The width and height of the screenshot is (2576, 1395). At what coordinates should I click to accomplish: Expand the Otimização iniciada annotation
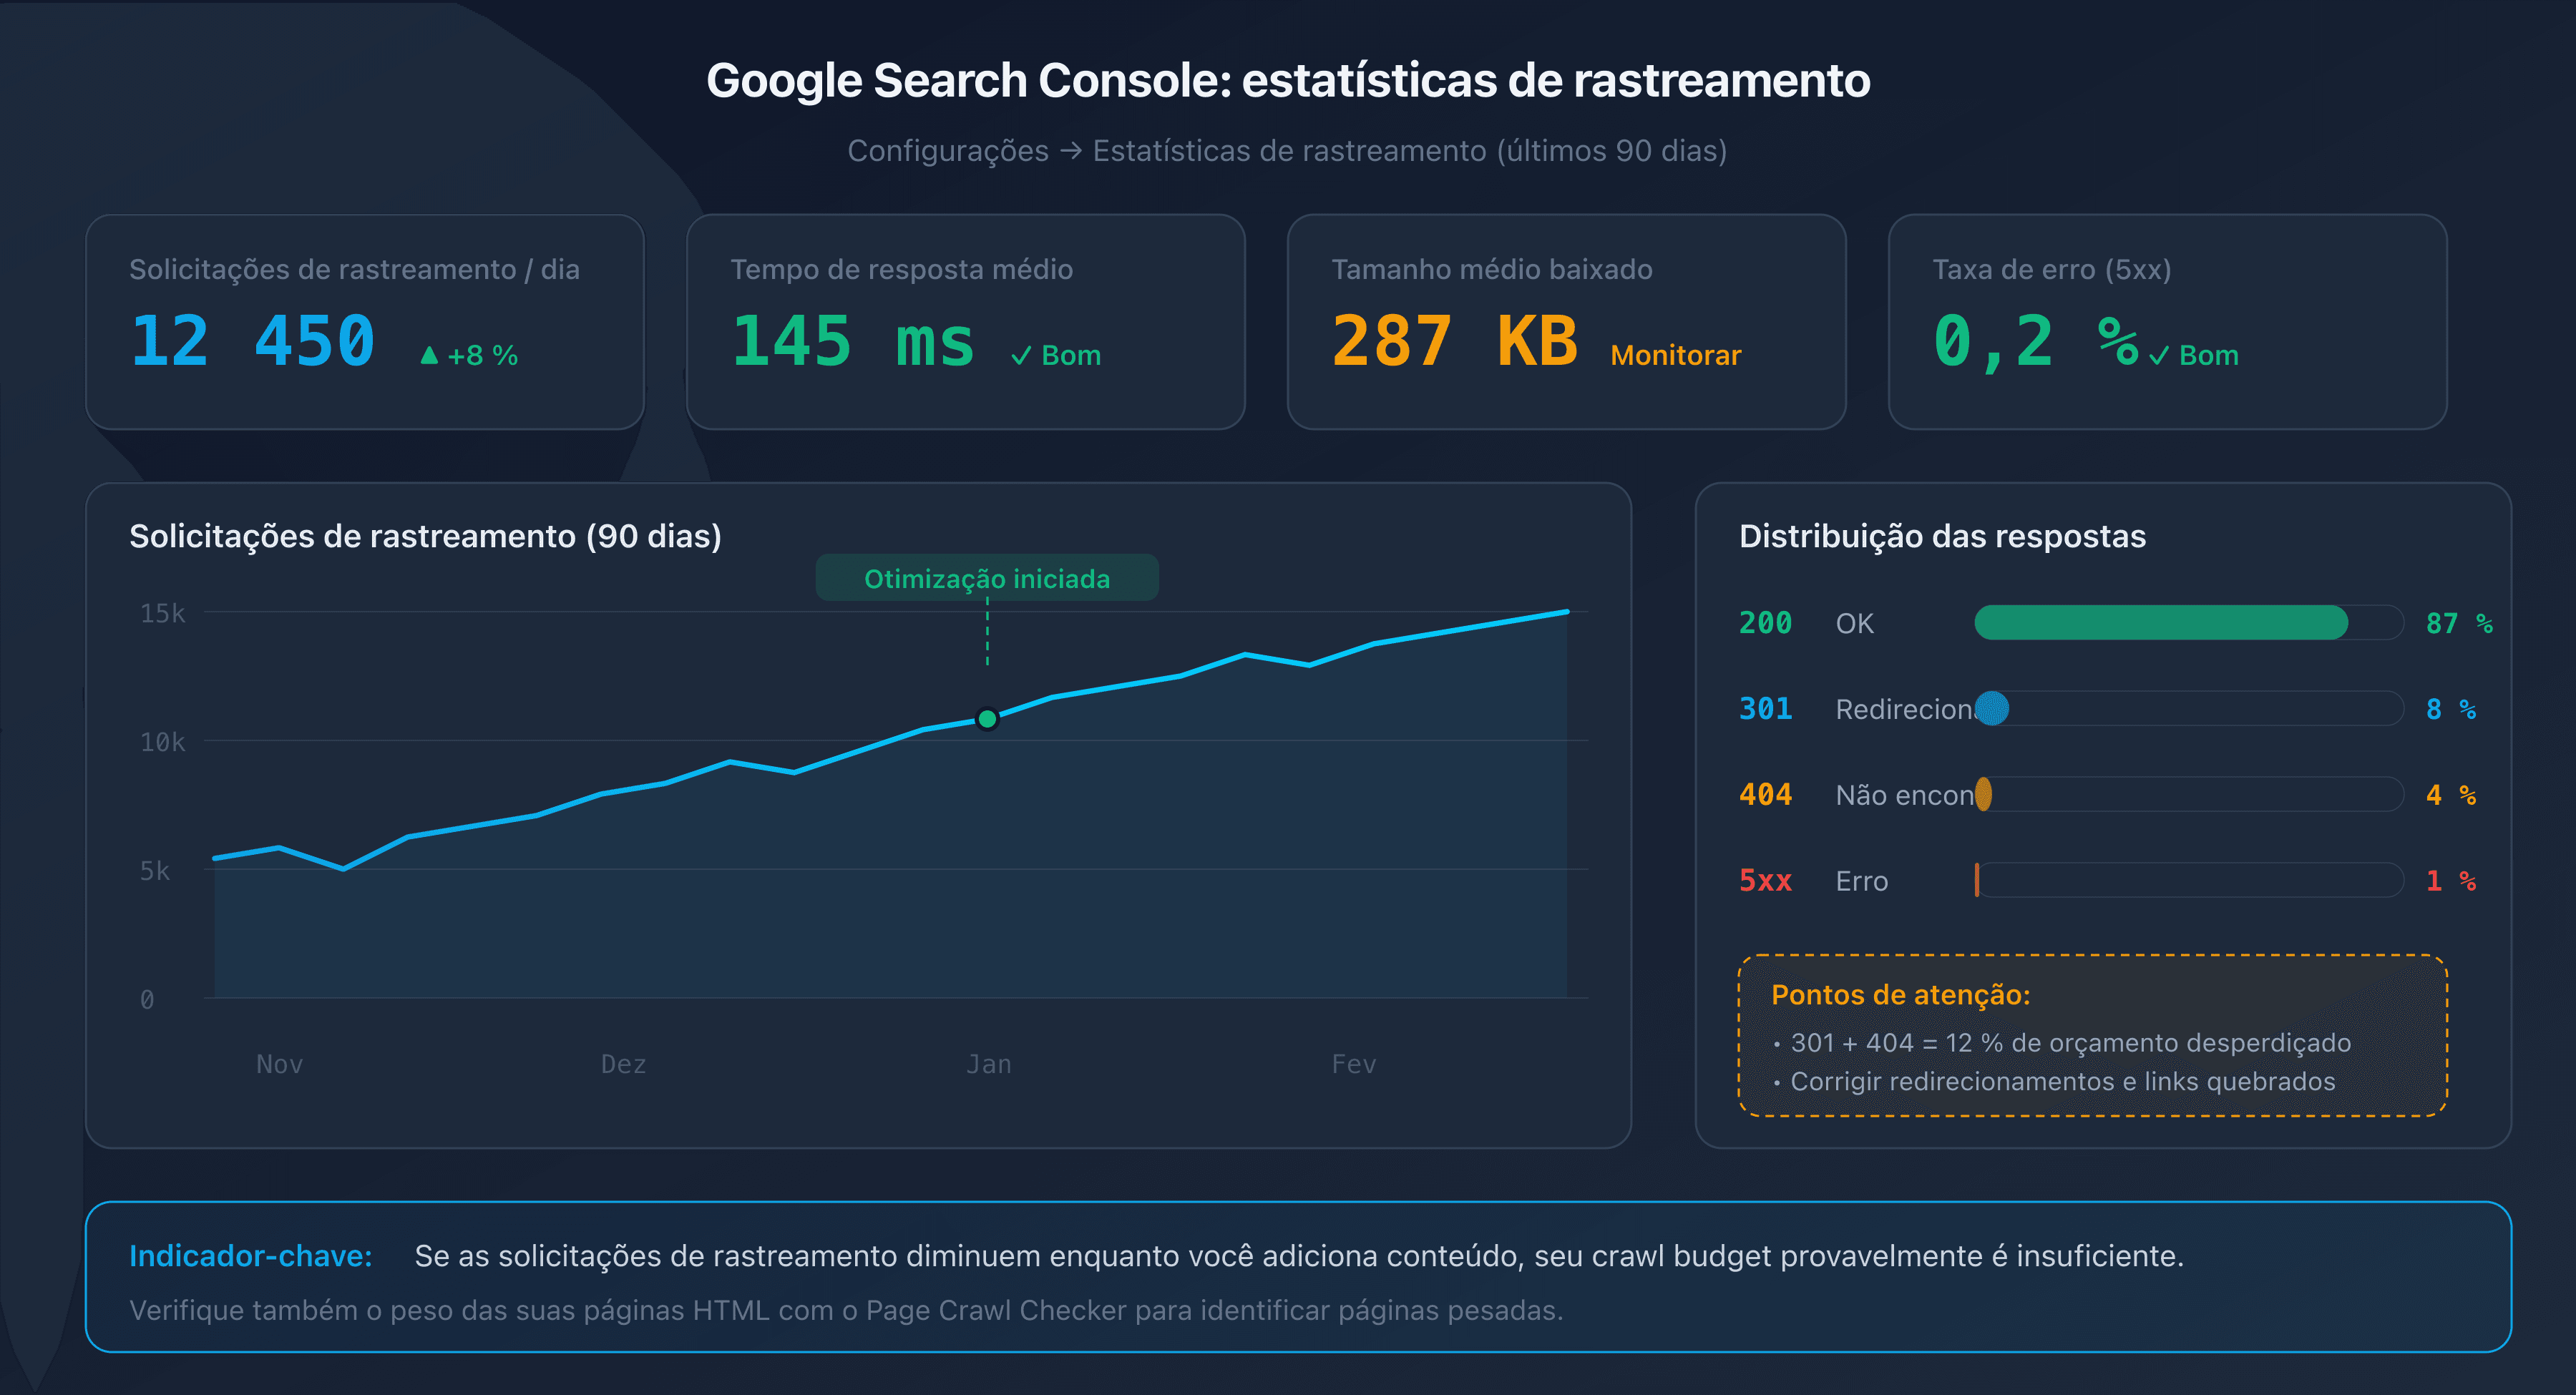987,577
